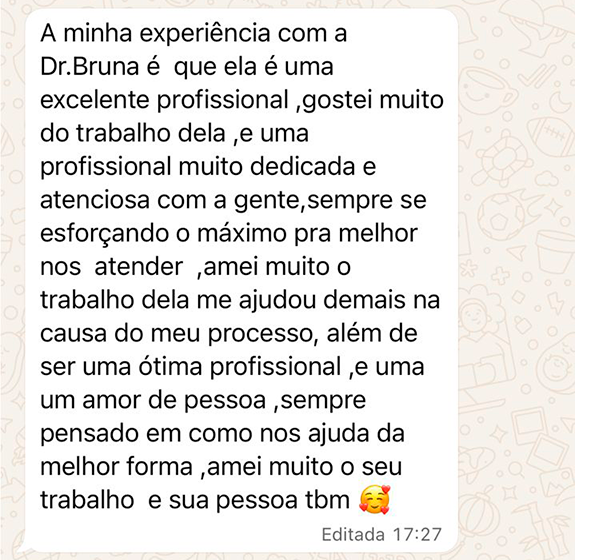
Task: Click the American football doodle in wallpaper
Action: click(550, 137)
